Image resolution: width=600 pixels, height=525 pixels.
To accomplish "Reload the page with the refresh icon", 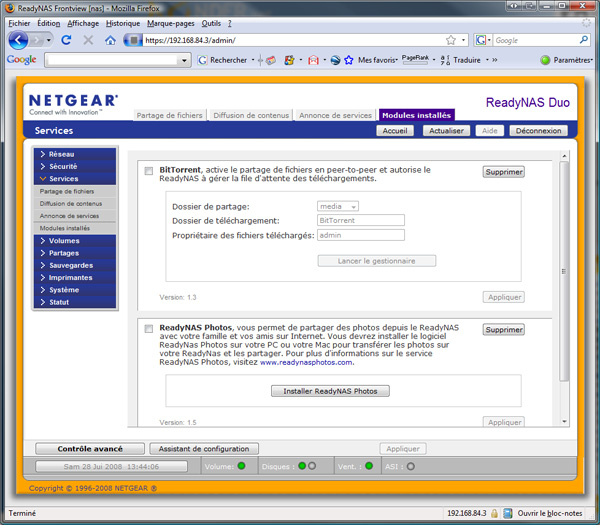I will pos(66,40).
